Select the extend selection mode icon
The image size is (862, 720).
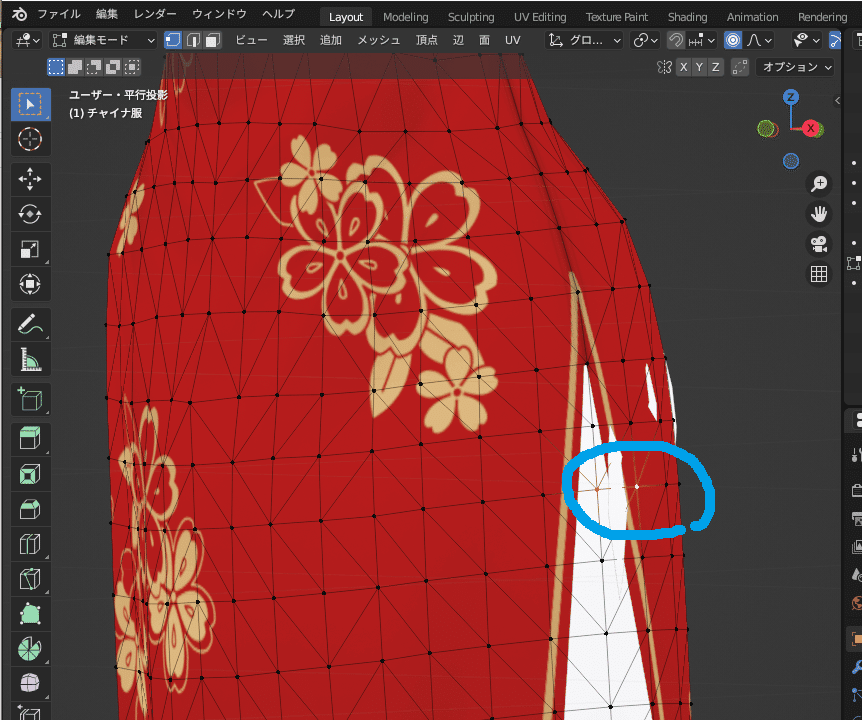coord(75,67)
